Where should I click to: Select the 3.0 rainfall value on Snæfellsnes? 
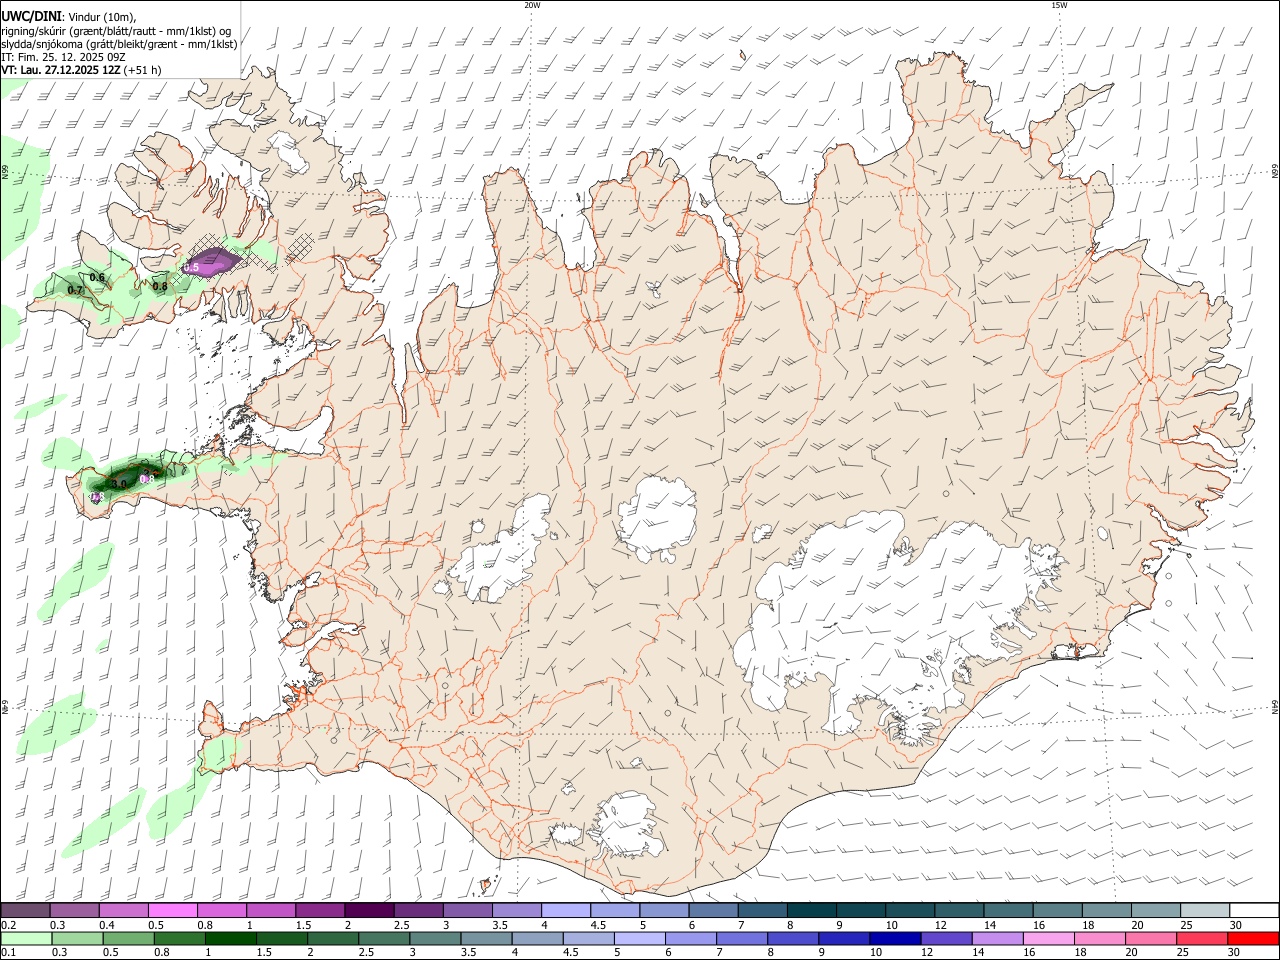(119, 484)
